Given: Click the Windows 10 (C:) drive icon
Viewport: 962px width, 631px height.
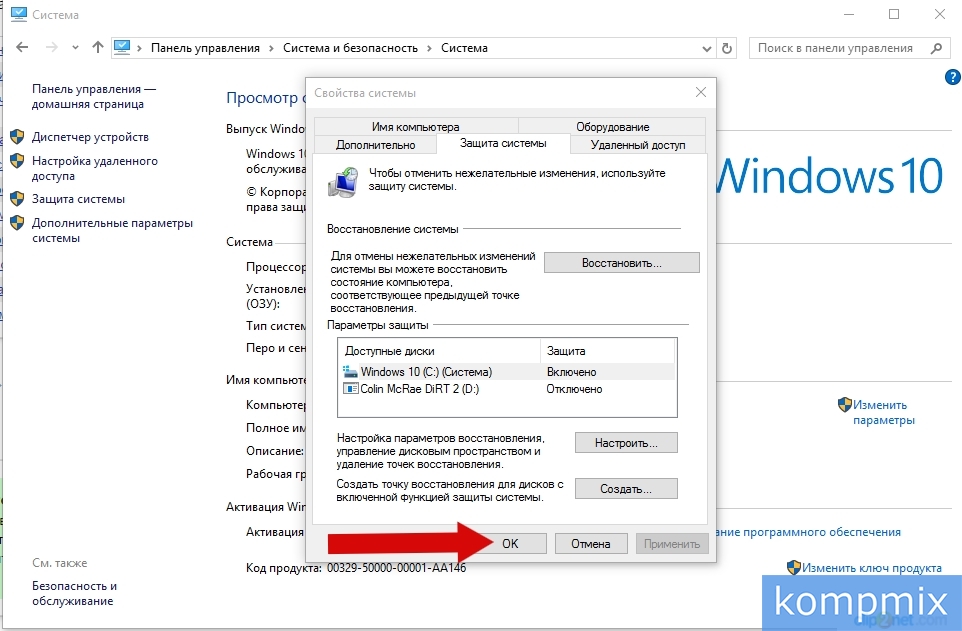Looking at the screenshot, I should [350, 371].
